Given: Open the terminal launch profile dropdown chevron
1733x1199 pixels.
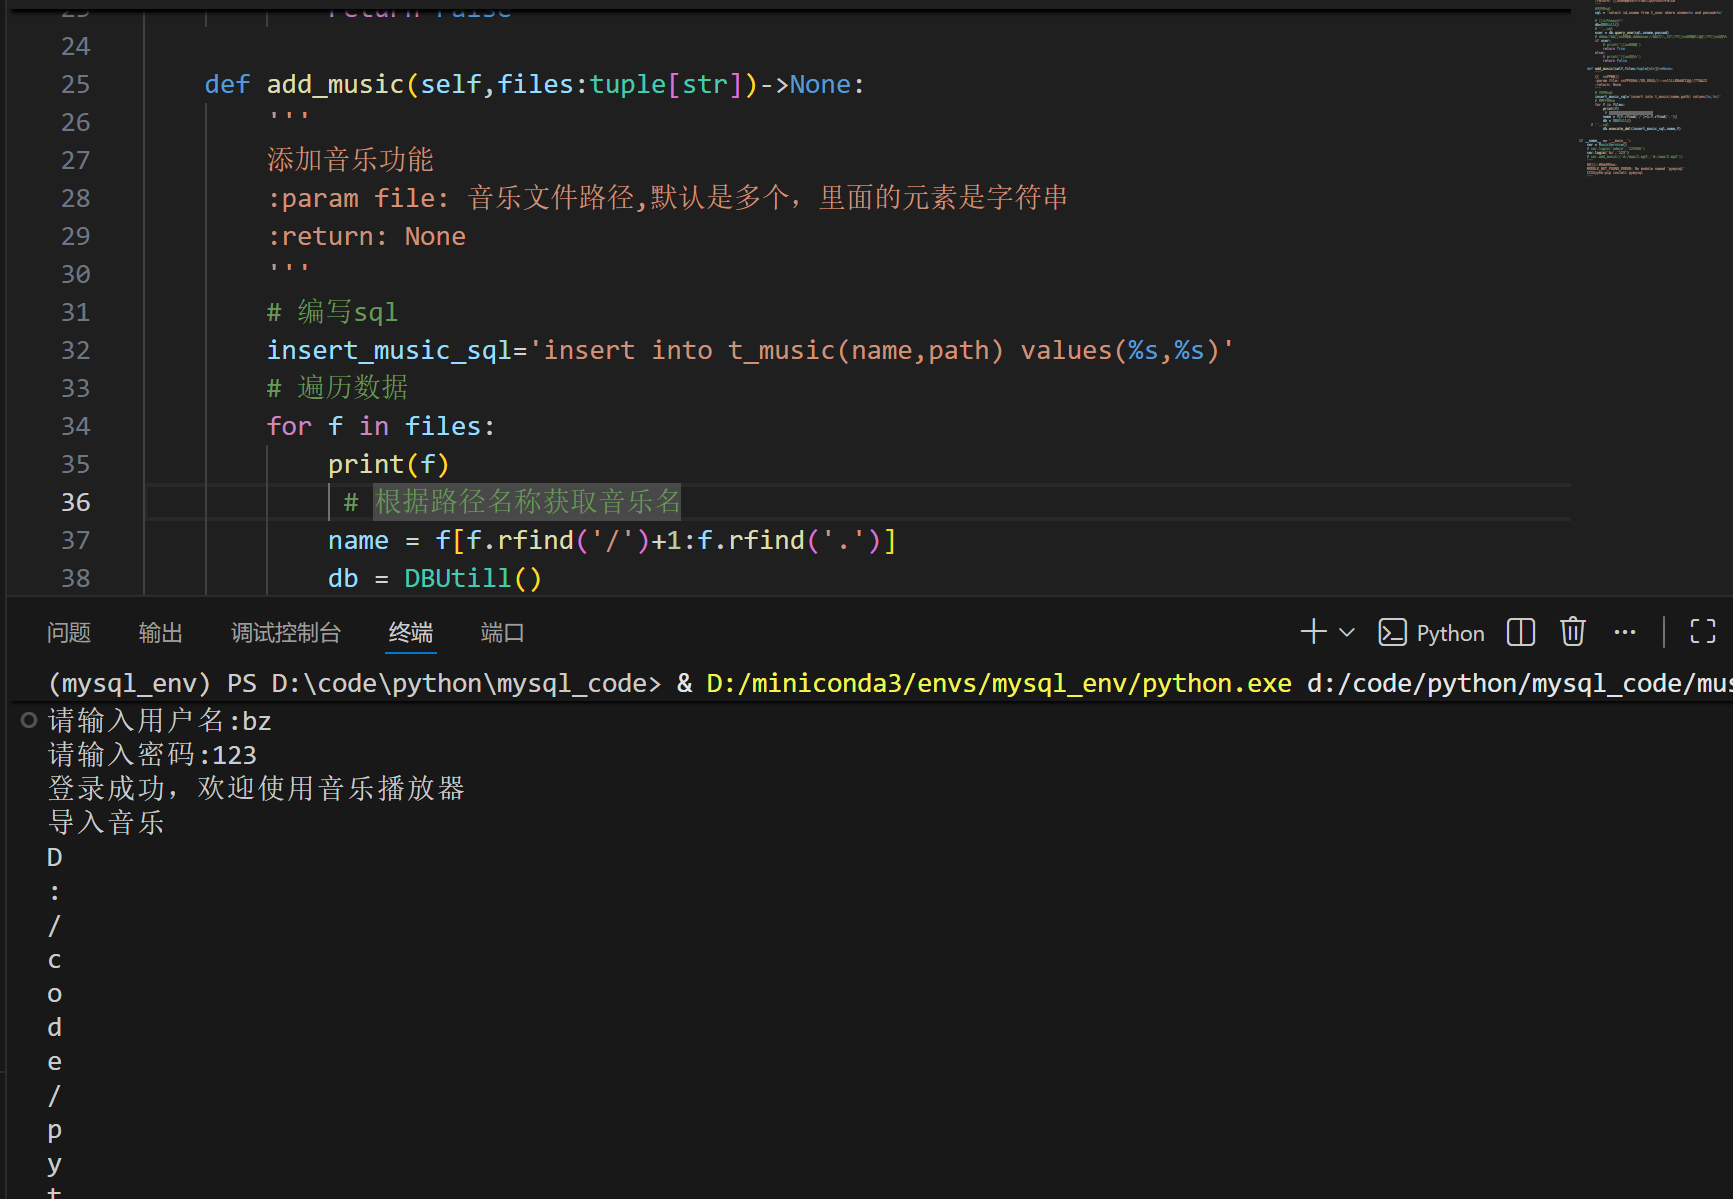Looking at the screenshot, I should (1347, 632).
